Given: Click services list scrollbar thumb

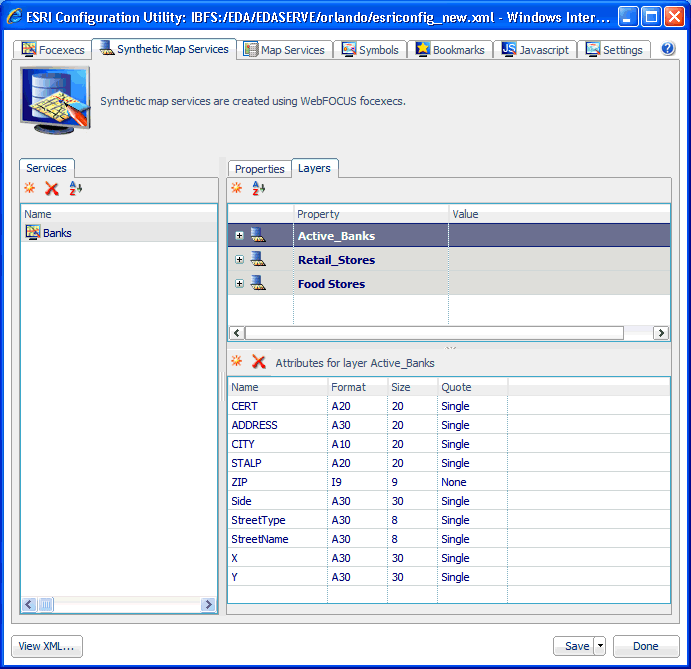Looking at the screenshot, I should pos(46,604).
